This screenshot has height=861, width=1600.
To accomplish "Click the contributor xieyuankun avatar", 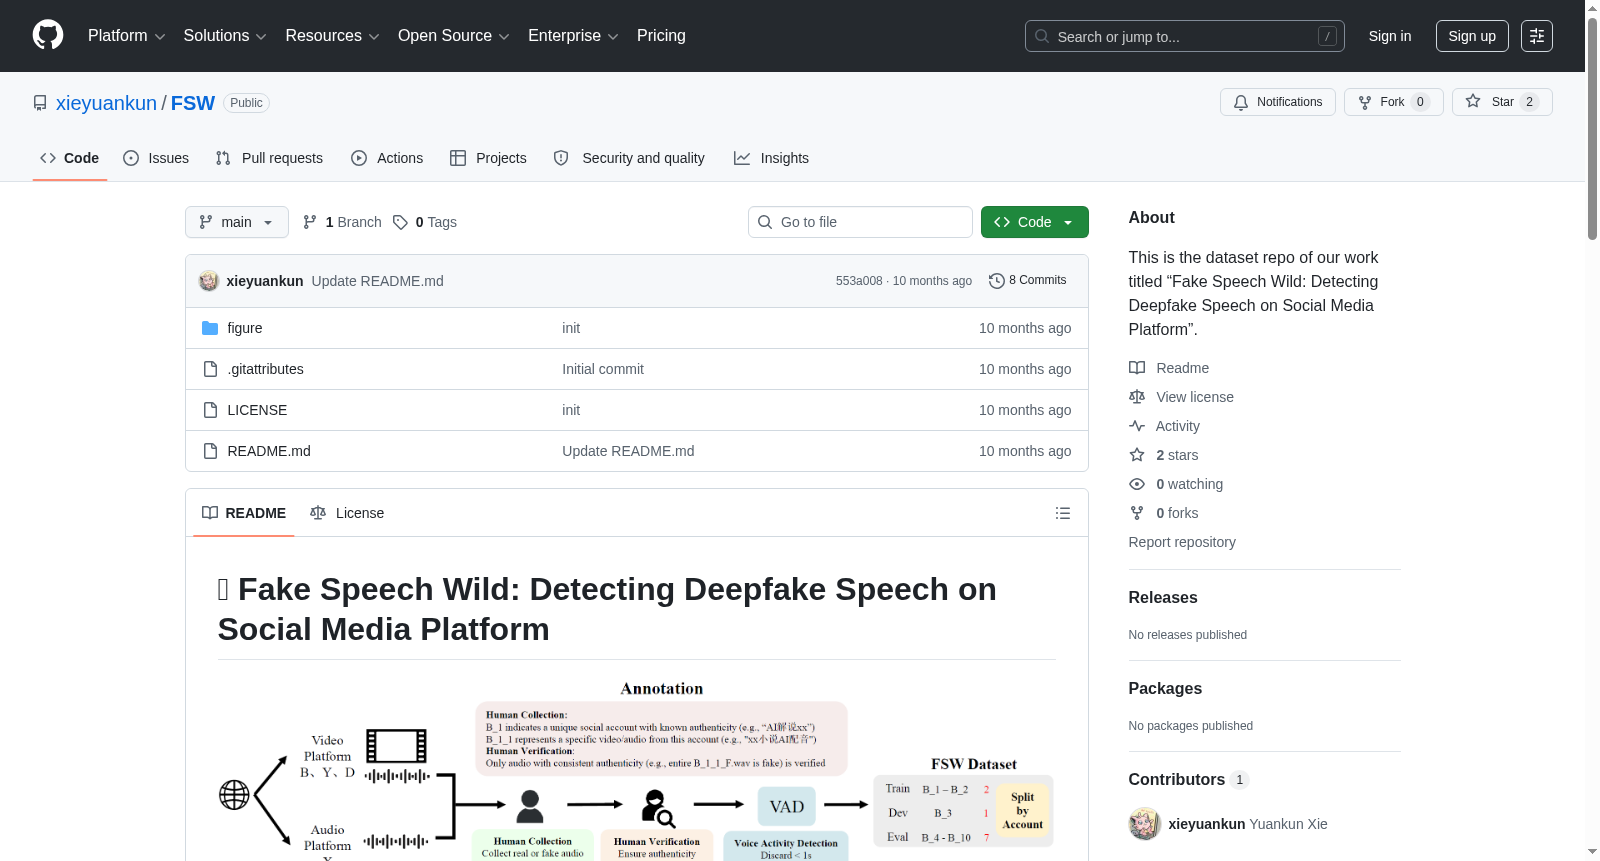I will pyautogui.click(x=1145, y=824).
